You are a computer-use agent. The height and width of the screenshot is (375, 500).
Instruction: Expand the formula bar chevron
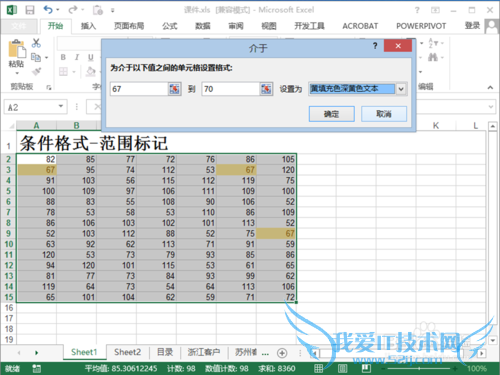(491, 107)
